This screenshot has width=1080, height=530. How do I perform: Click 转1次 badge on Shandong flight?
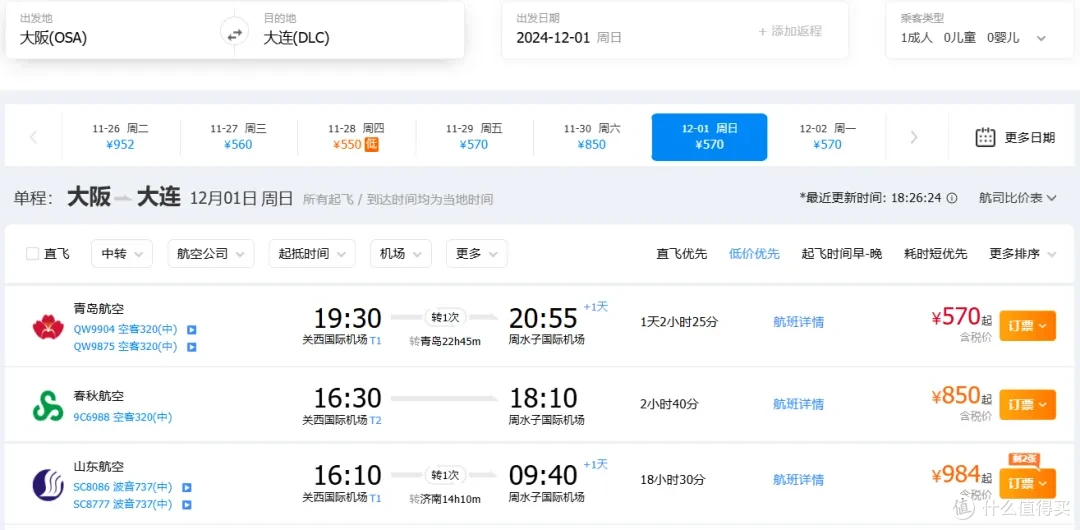446,475
